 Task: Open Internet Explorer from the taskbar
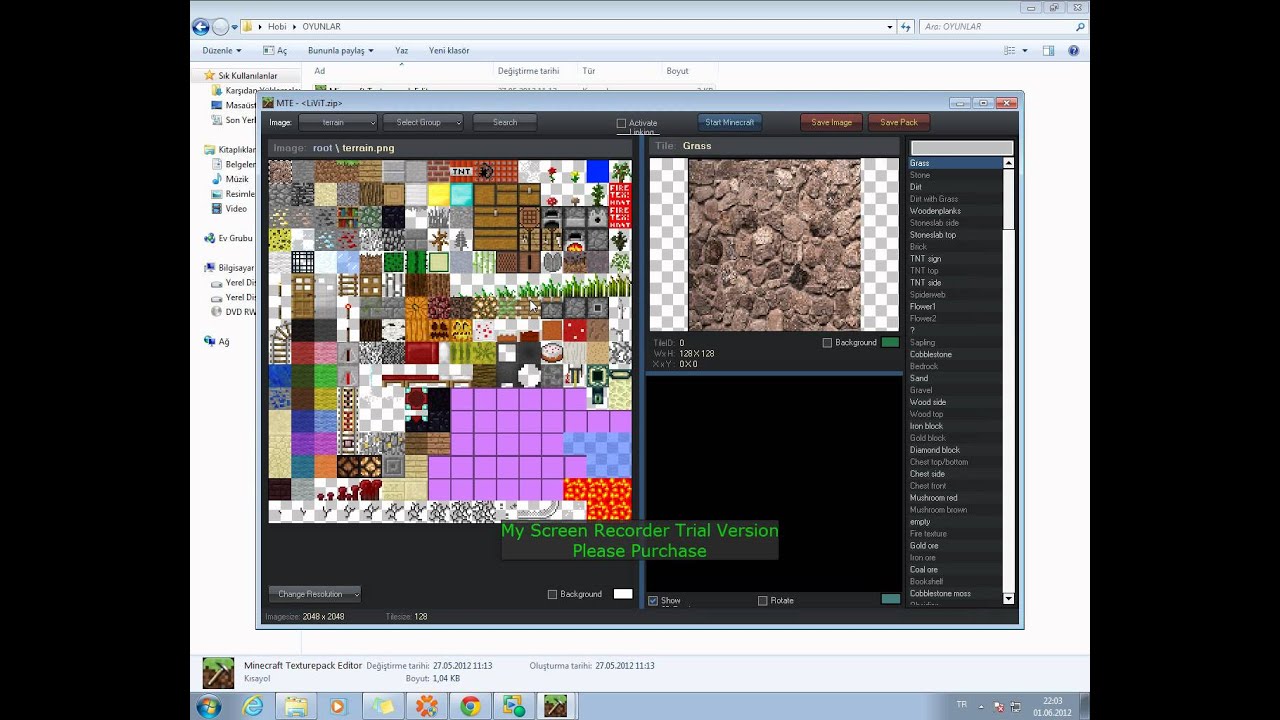click(x=253, y=707)
